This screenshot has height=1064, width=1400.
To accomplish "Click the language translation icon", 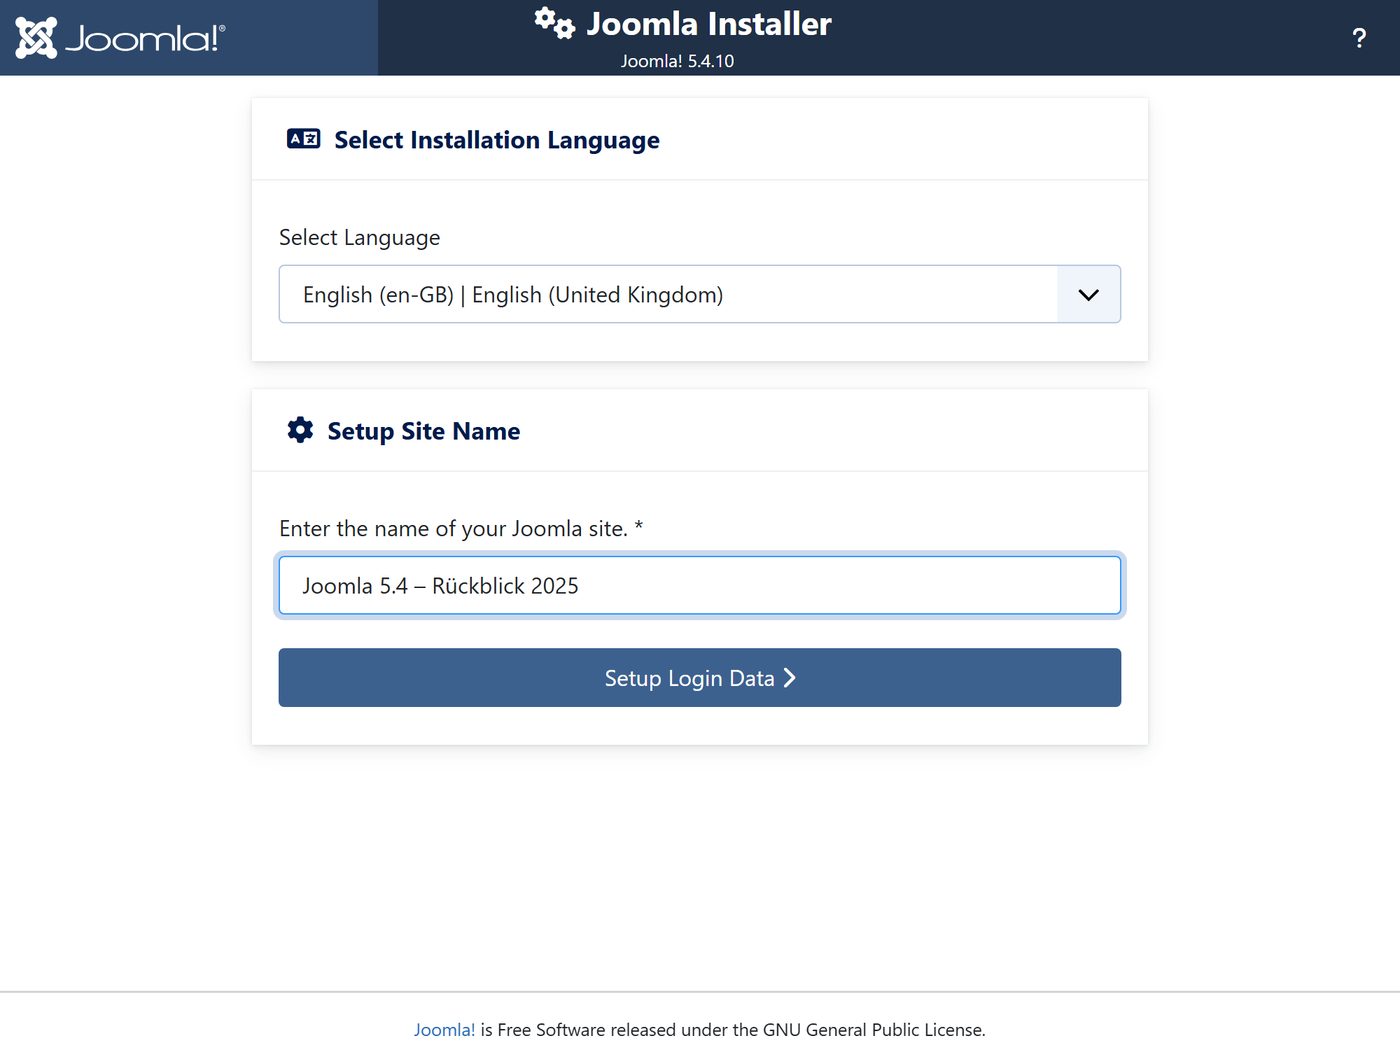I will coord(304,139).
